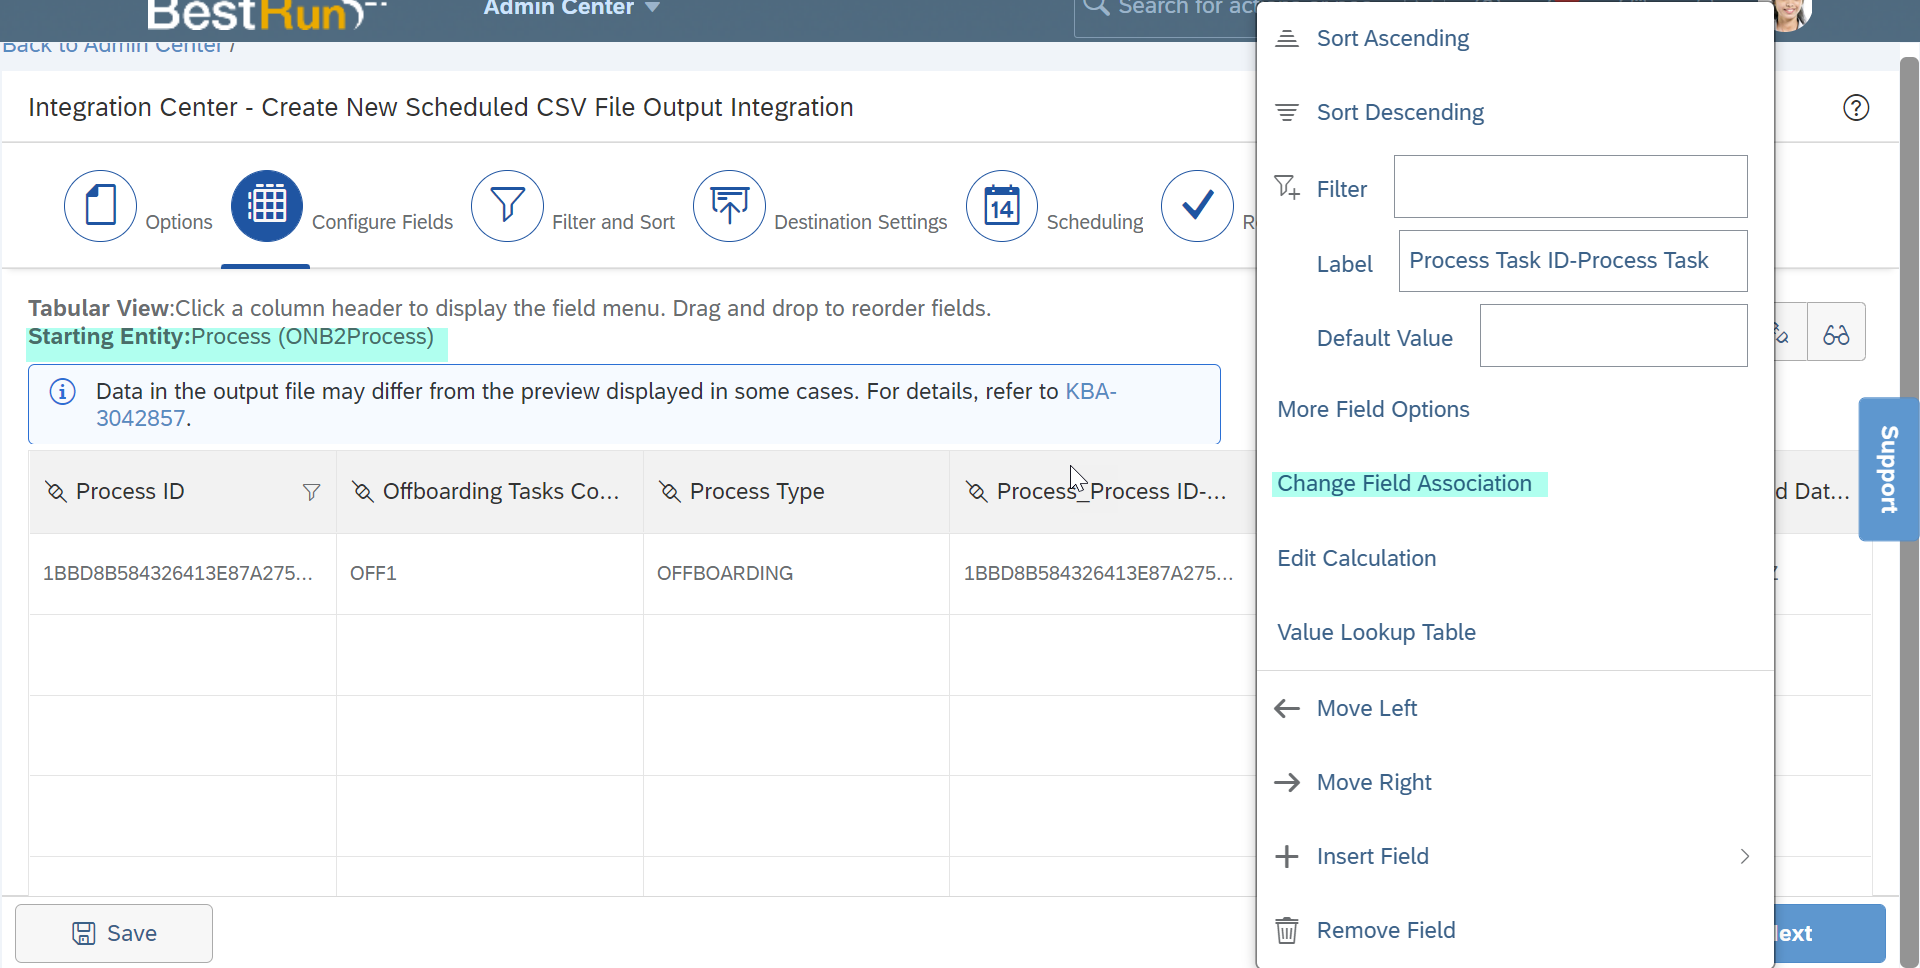The width and height of the screenshot is (1920, 968).
Task: Click the OFFBOARDING cell
Action: pos(725,574)
